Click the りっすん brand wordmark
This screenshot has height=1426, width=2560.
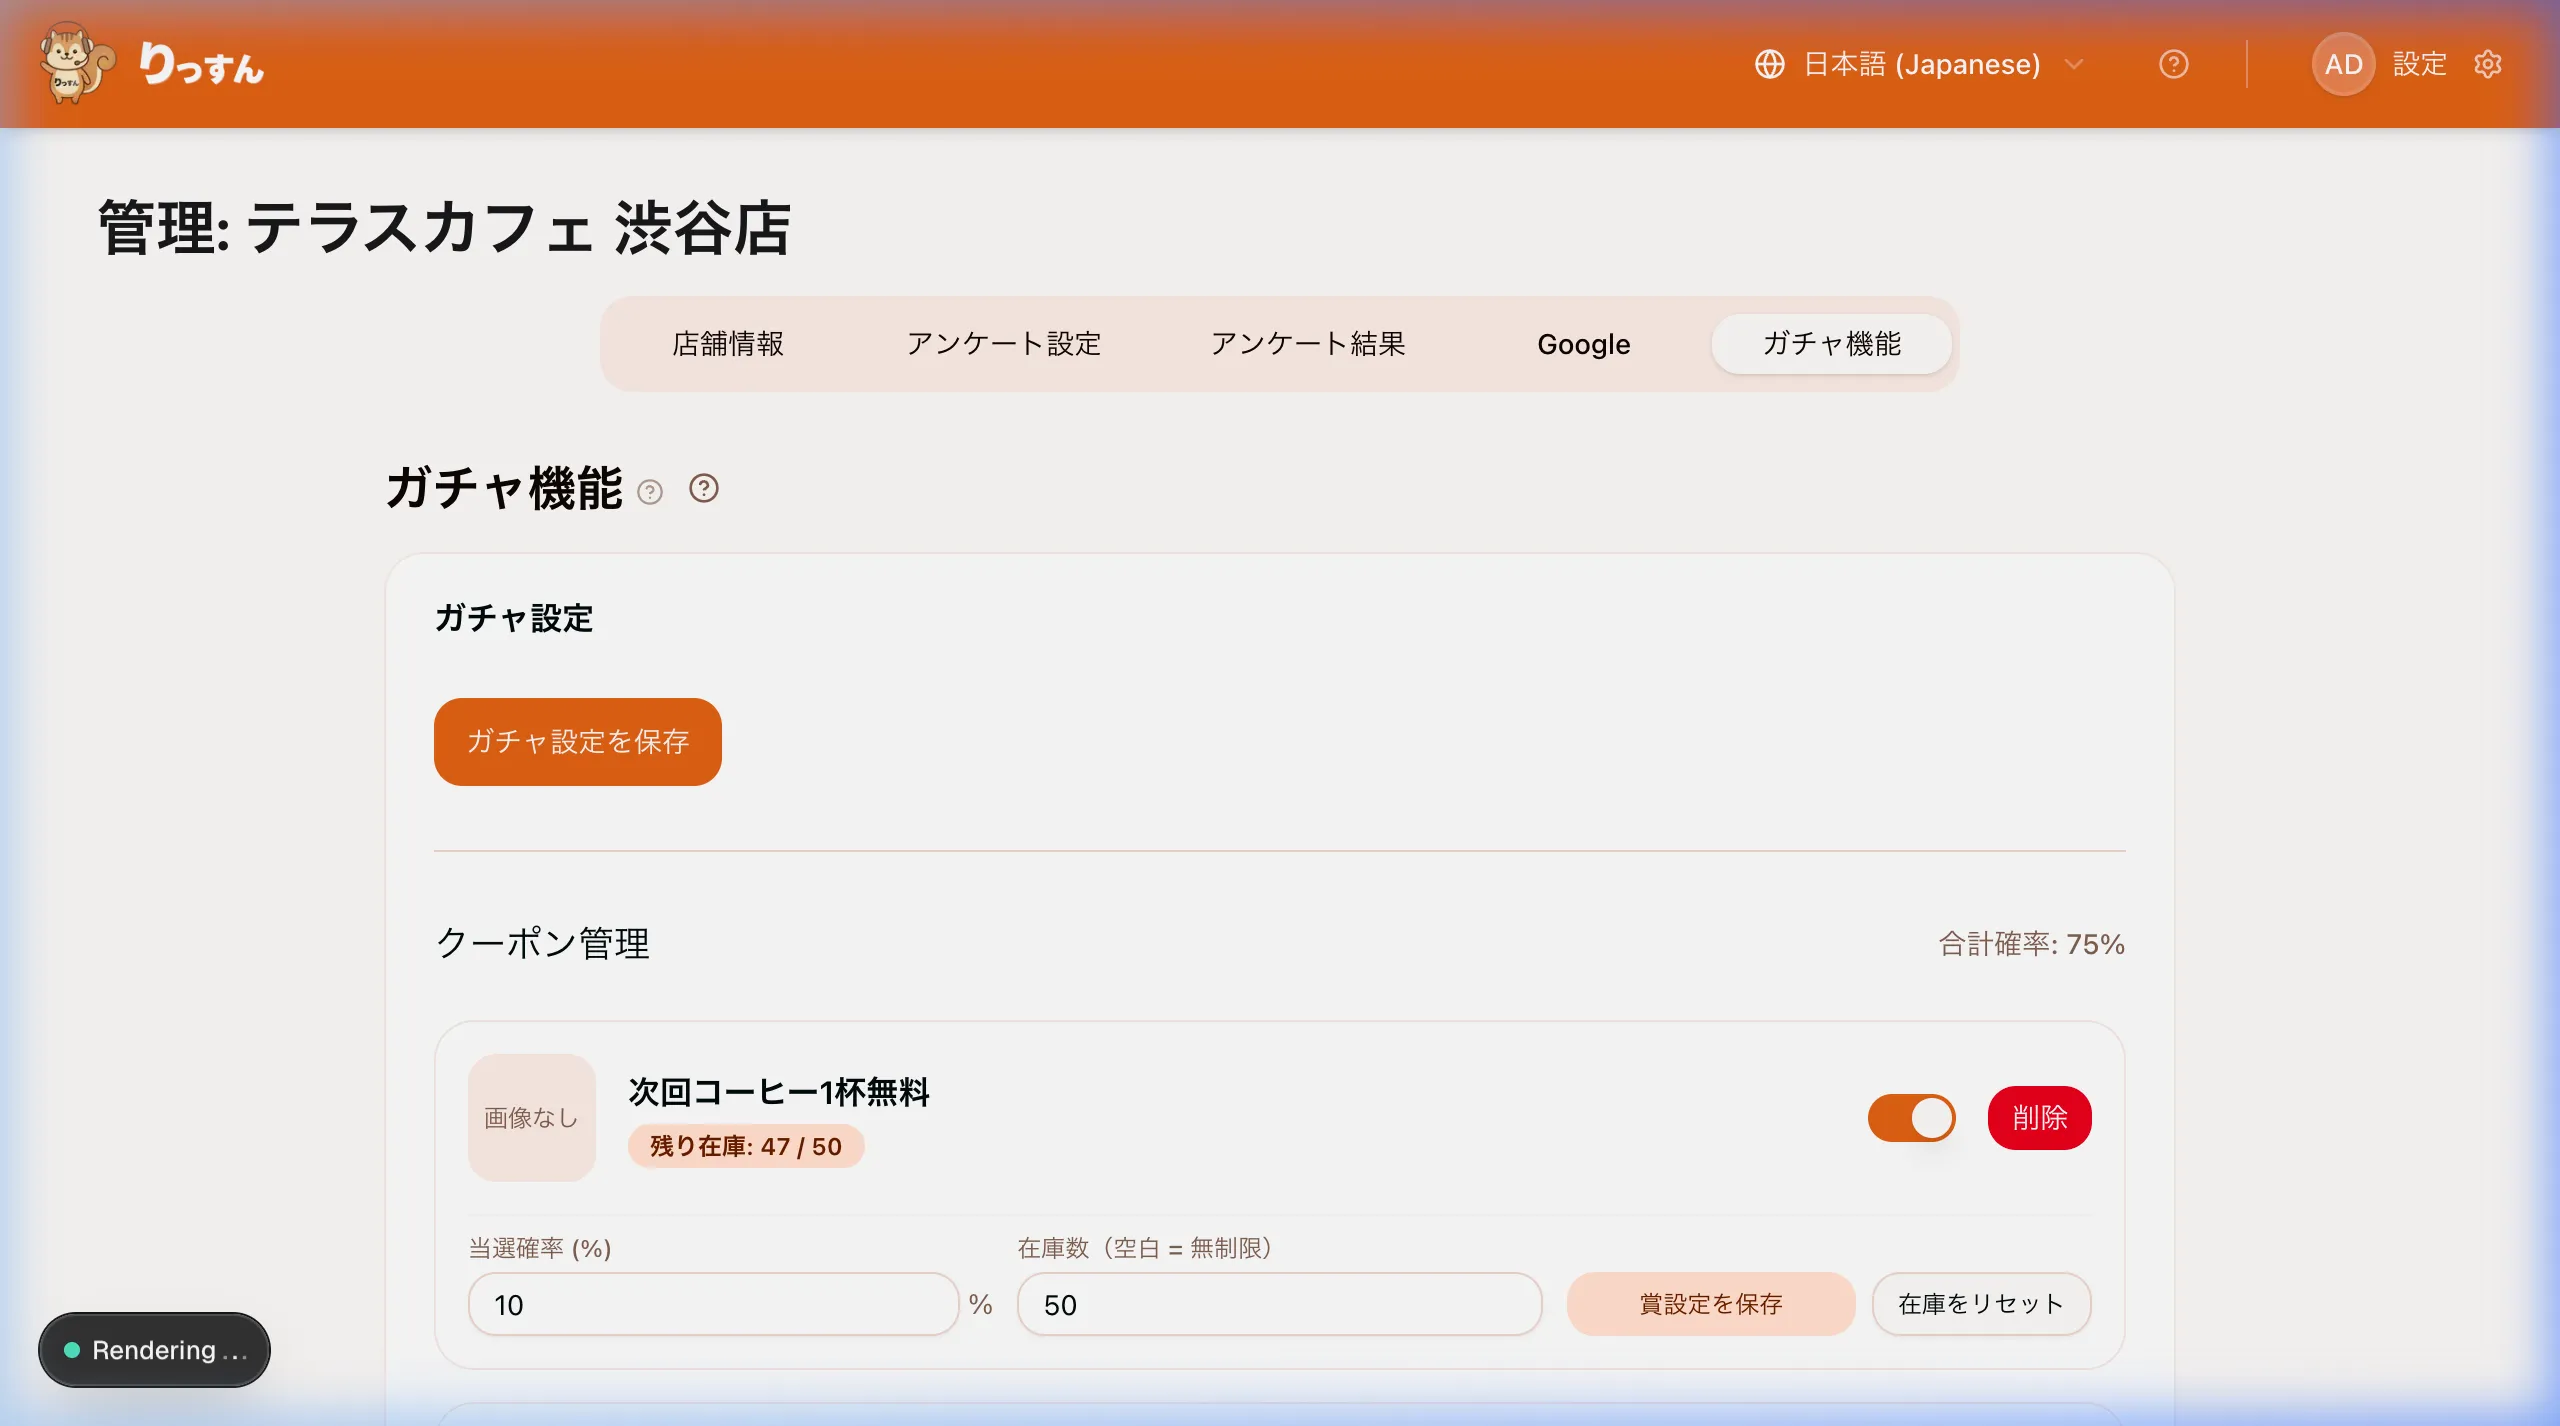201,65
